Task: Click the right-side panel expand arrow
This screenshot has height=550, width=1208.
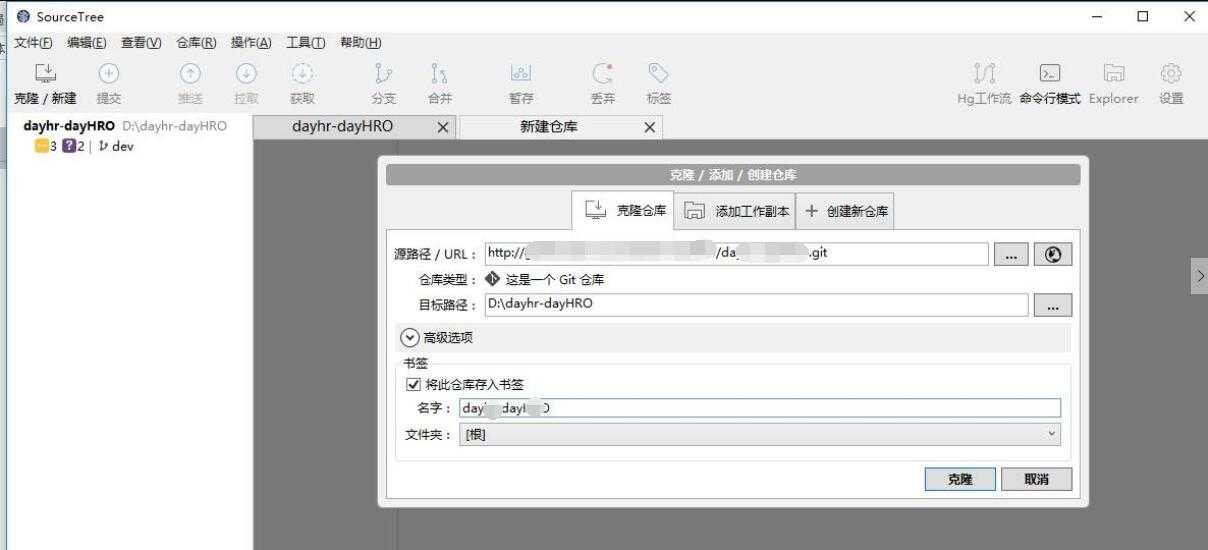Action: 1199,277
